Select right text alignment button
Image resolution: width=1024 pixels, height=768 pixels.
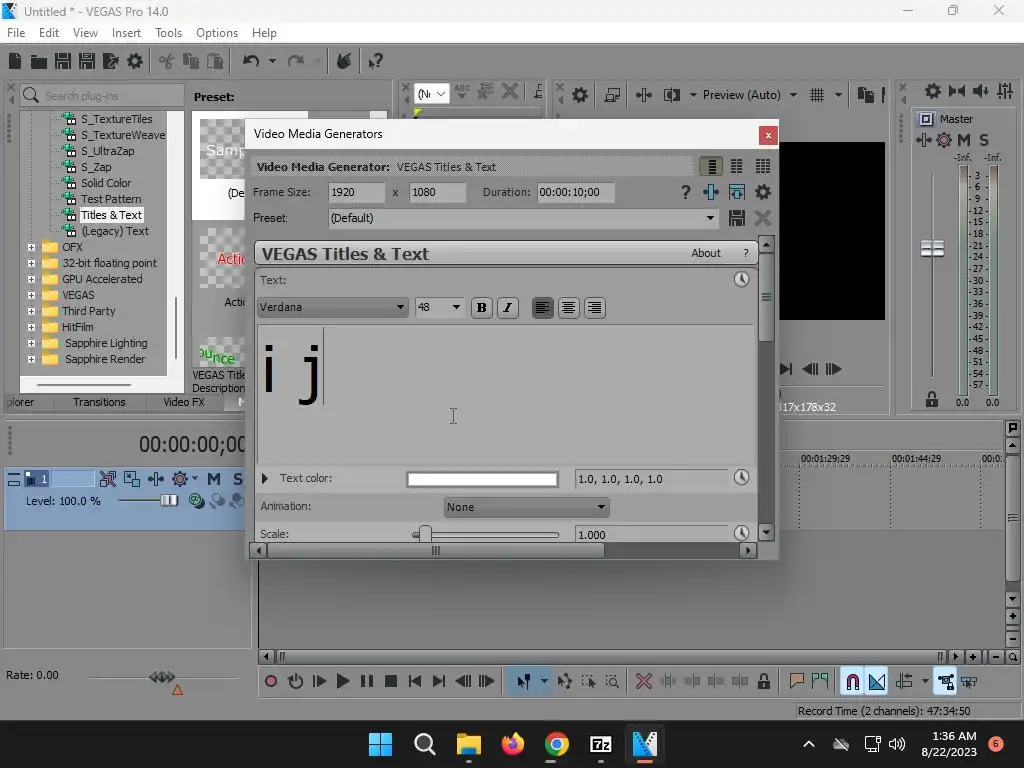pos(594,308)
